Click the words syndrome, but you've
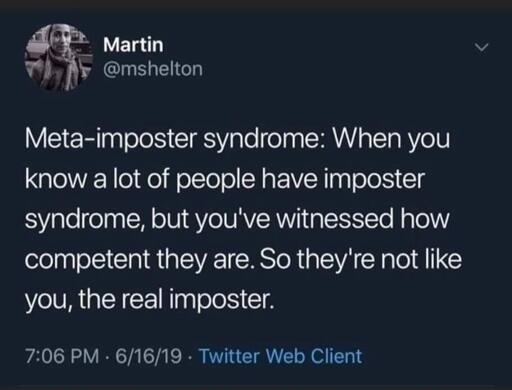512x390 pixels. point(147,220)
